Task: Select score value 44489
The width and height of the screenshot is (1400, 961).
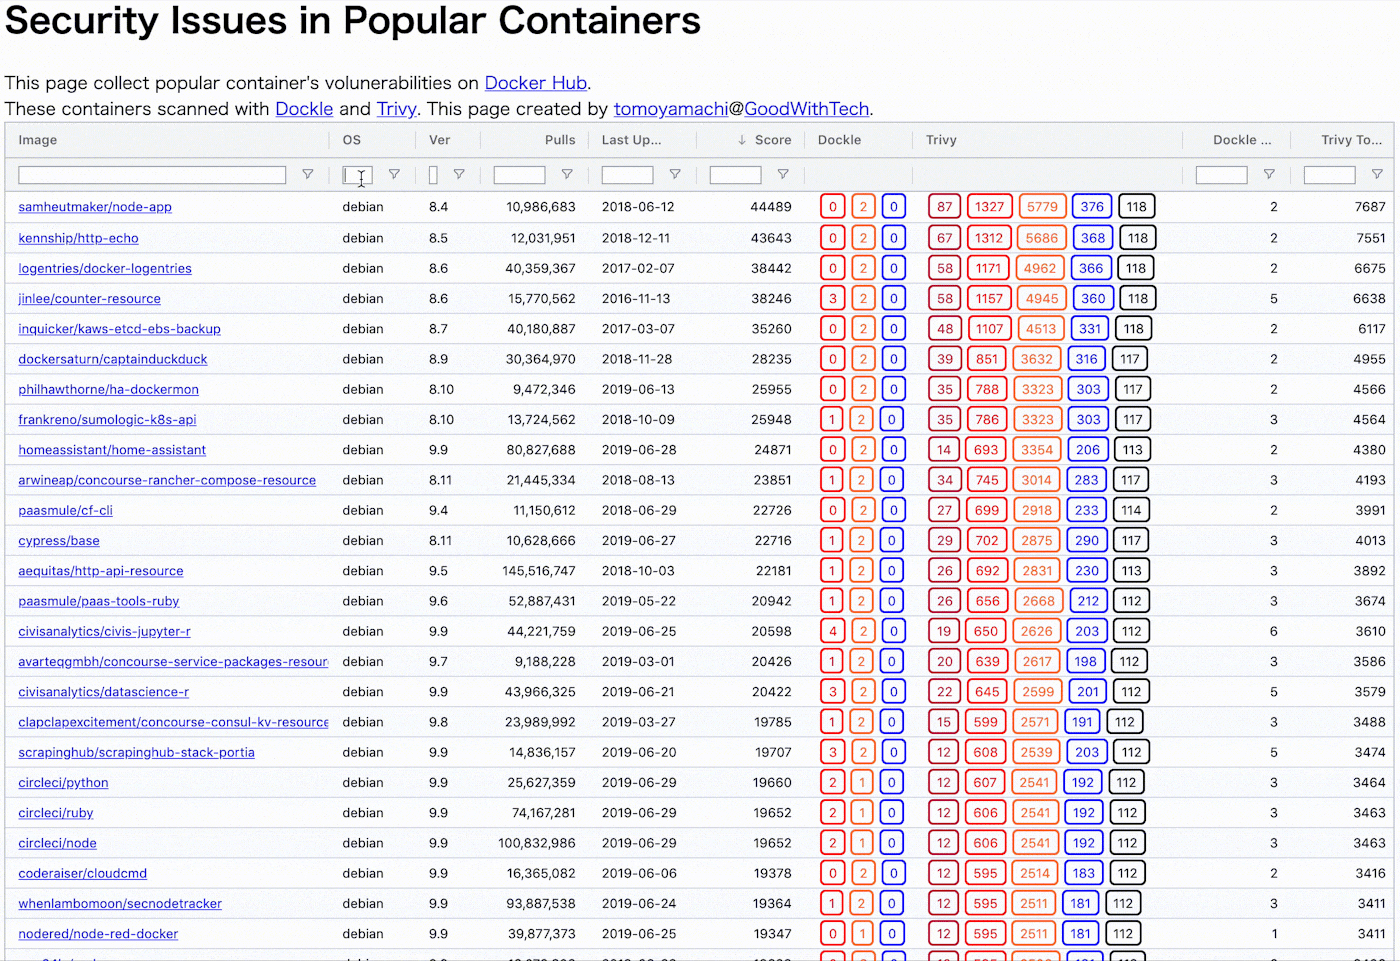Action: [771, 207]
